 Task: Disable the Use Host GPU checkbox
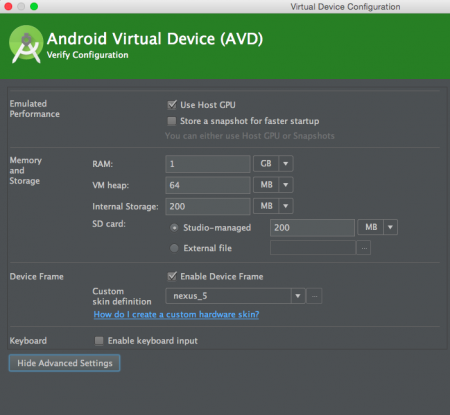[x=172, y=105]
